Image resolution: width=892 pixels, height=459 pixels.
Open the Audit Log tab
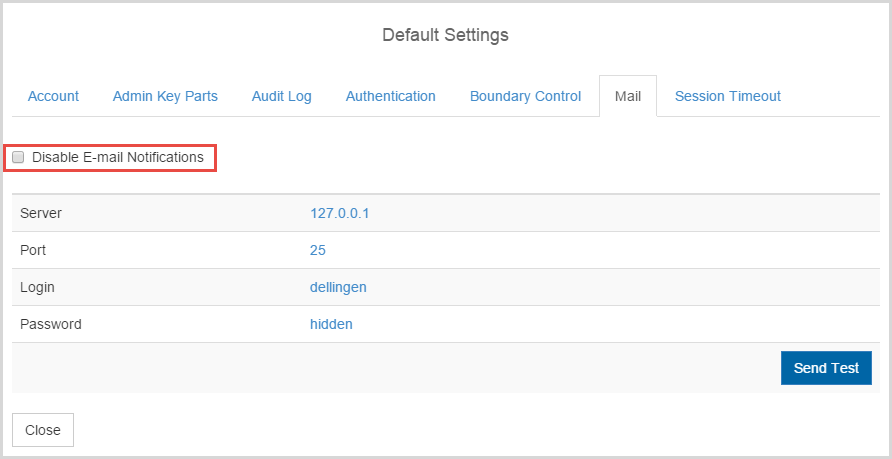point(282,96)
